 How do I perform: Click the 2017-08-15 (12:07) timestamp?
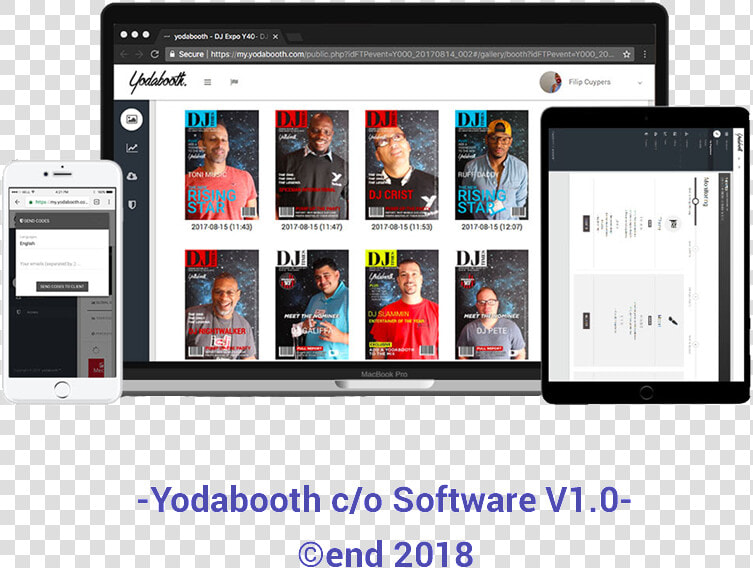click(492, 227)
